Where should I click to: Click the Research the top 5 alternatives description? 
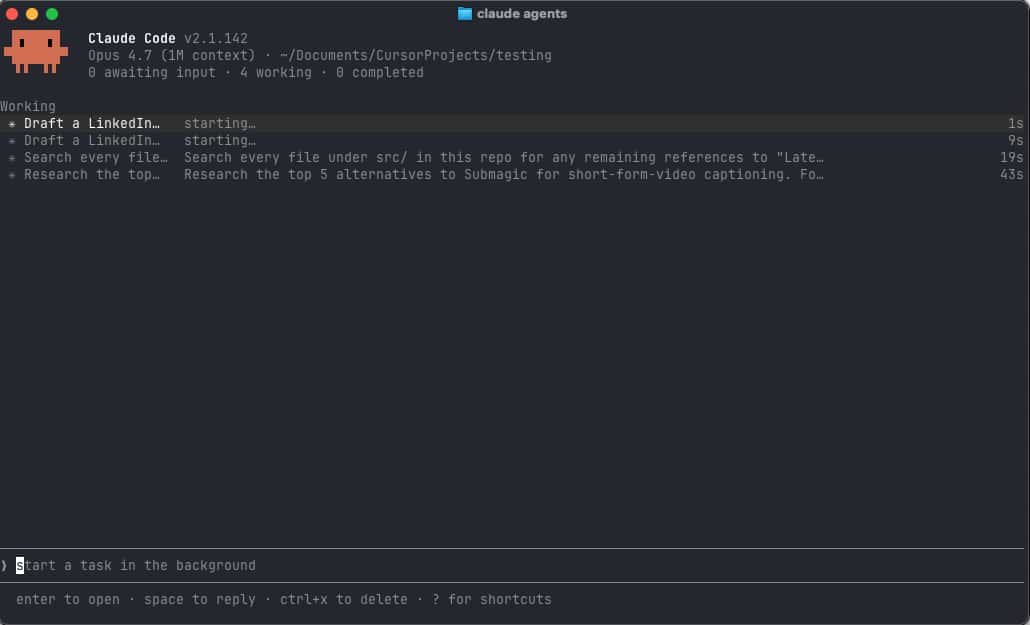[x=503, y=175]
